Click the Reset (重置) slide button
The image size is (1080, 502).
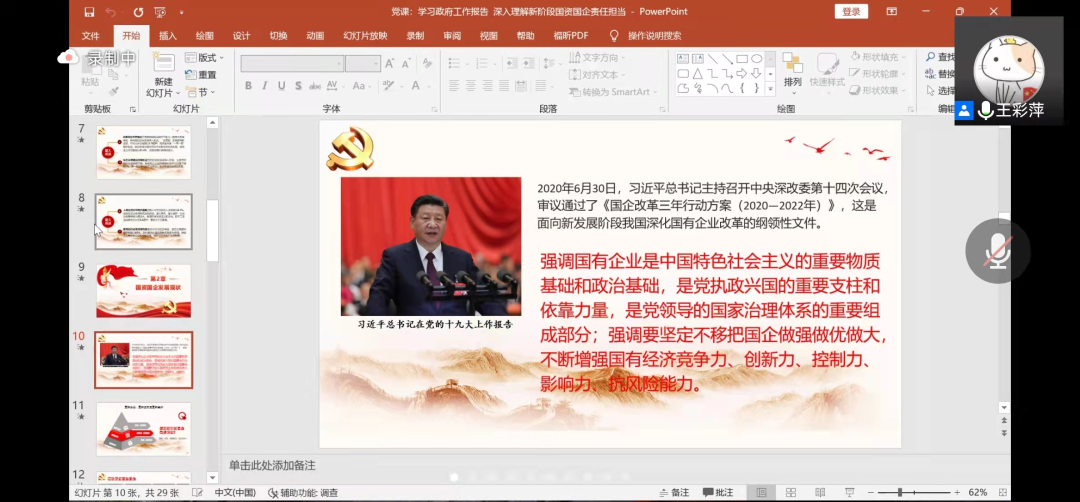click(203, 75)
